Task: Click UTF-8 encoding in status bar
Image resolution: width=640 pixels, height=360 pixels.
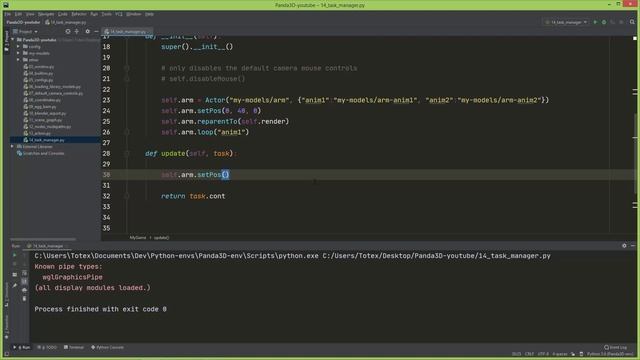Action: click(543, 354)
